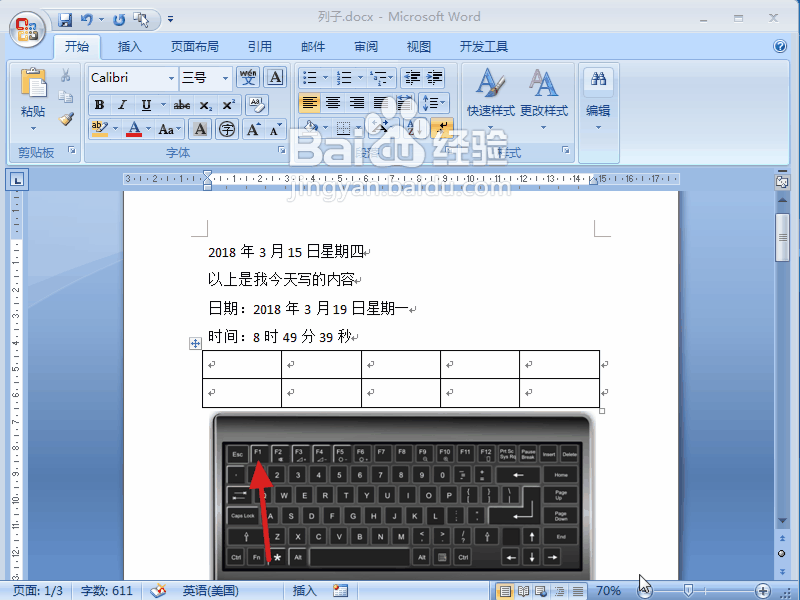Toggle Italic formatting
Image resolution: width=800 pixels, height=600 pixels.
coord(122,105)
